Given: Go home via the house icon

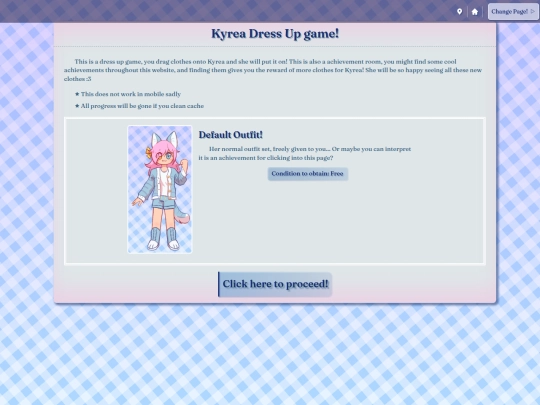Looking at the screenshot, I should [x=475, y=12].
